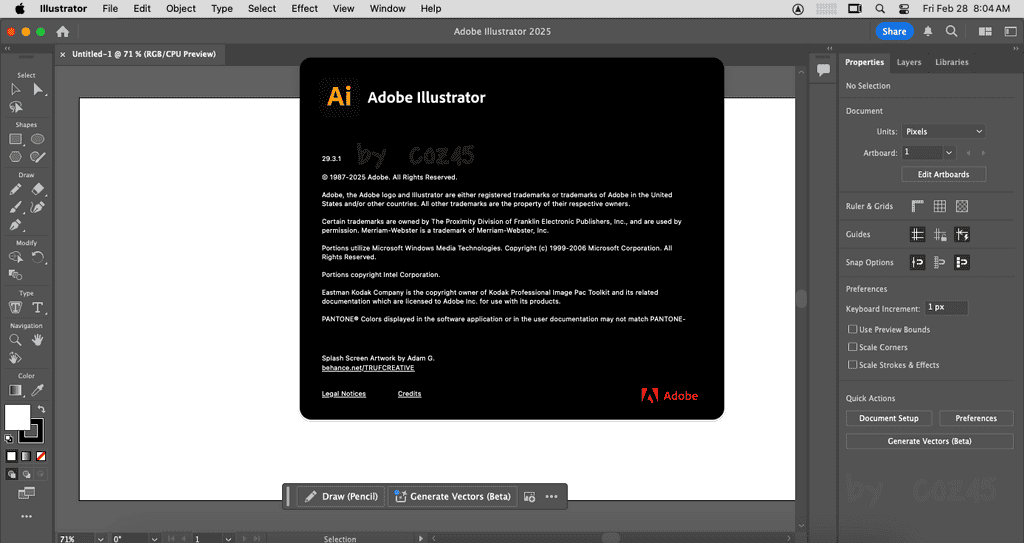Open the Object menu
Image resolution: width=1024 pixels, height=543 pixels.
(x=181, y=8)
